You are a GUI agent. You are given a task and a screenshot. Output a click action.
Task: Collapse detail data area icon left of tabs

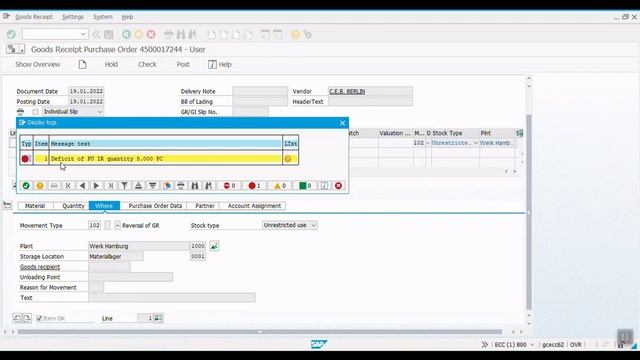(x=7, y=205)
